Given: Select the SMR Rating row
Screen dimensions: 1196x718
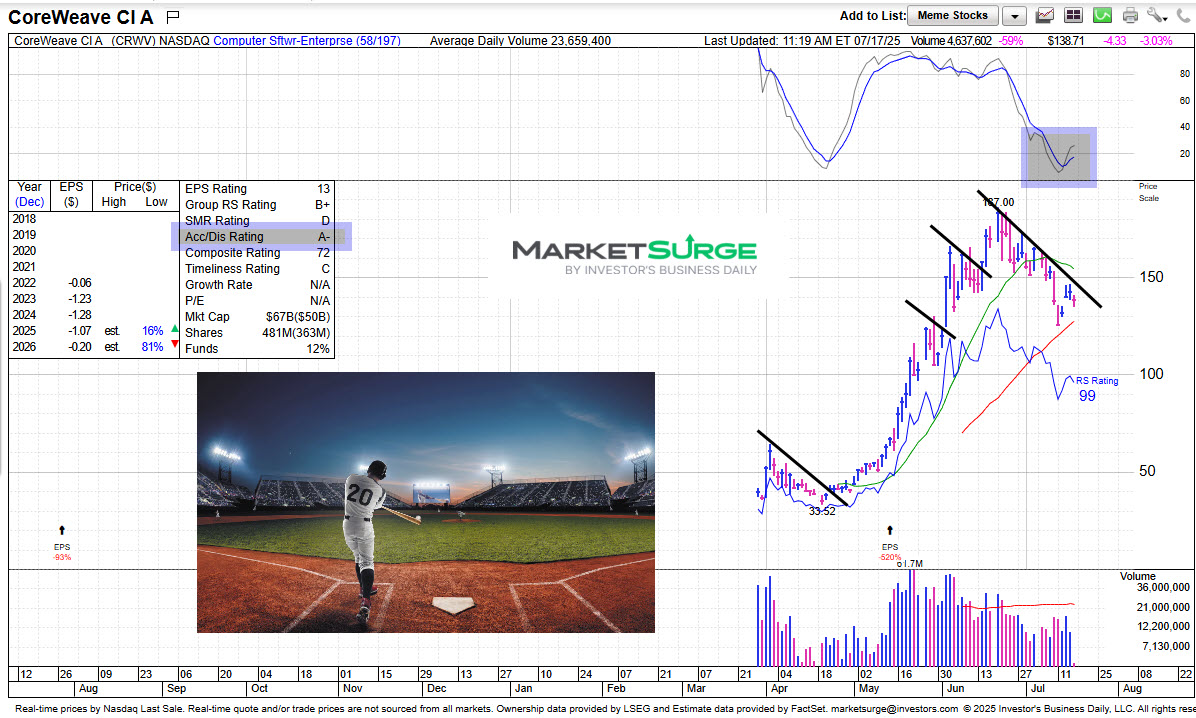Looking at the screenshot, I should [257, 221].
